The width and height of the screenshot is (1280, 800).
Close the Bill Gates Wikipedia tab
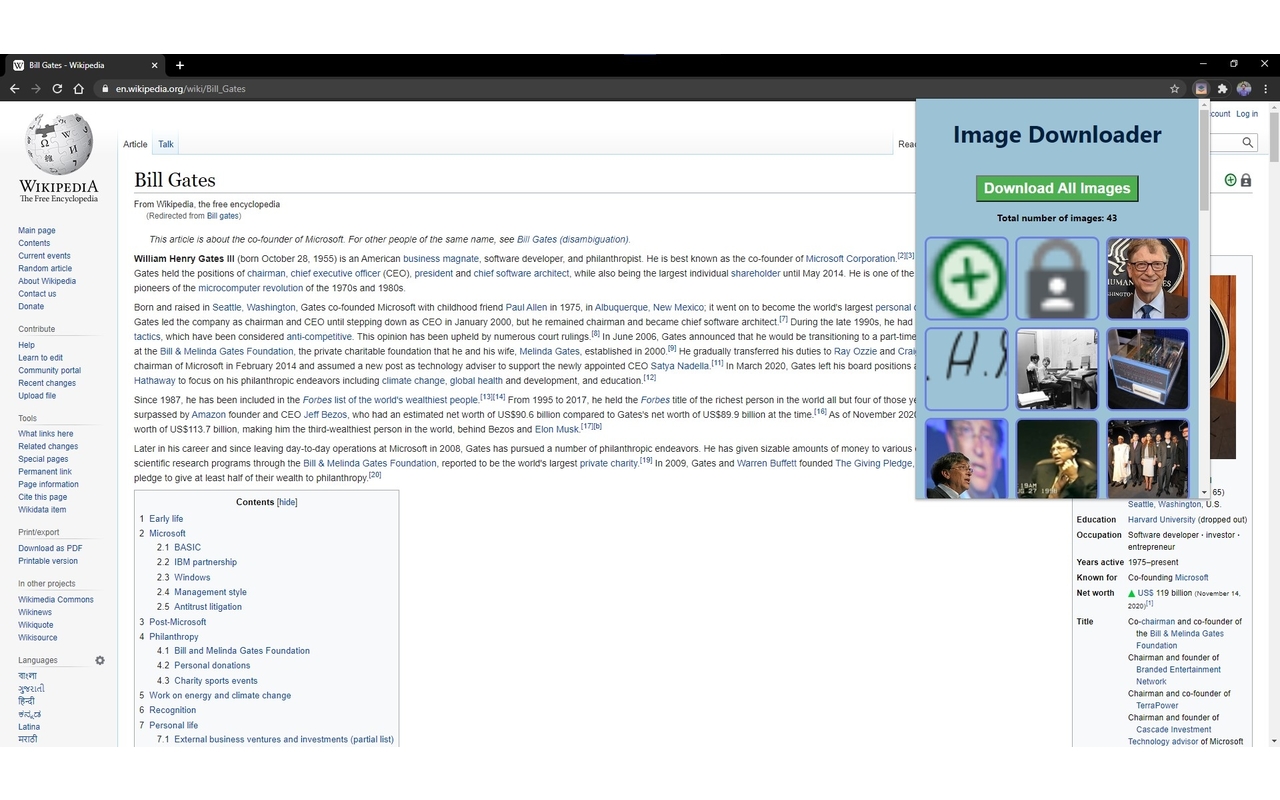tap(155, 65)
